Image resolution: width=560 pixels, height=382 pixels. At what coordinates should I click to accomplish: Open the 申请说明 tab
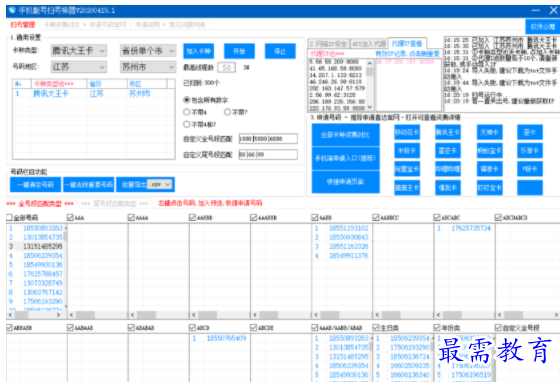pos(148,25)
